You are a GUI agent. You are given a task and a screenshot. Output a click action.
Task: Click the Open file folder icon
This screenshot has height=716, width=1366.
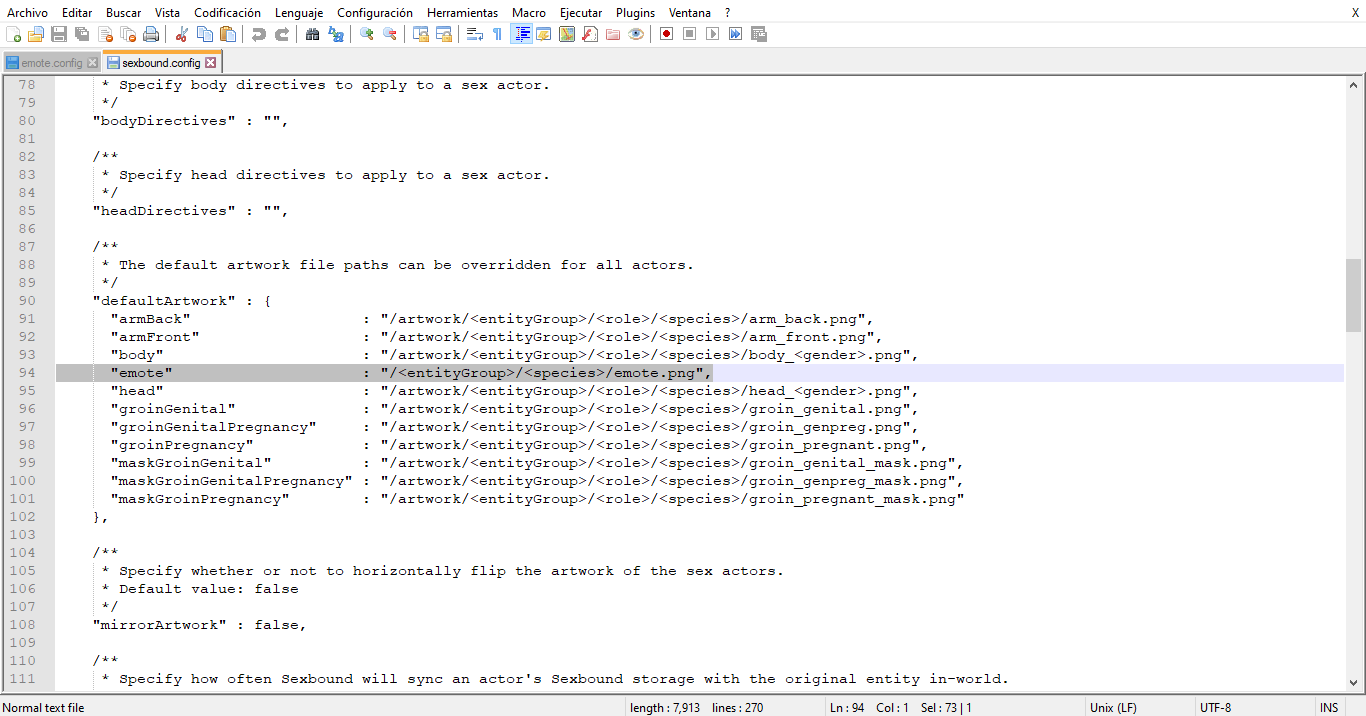(36, 34)
